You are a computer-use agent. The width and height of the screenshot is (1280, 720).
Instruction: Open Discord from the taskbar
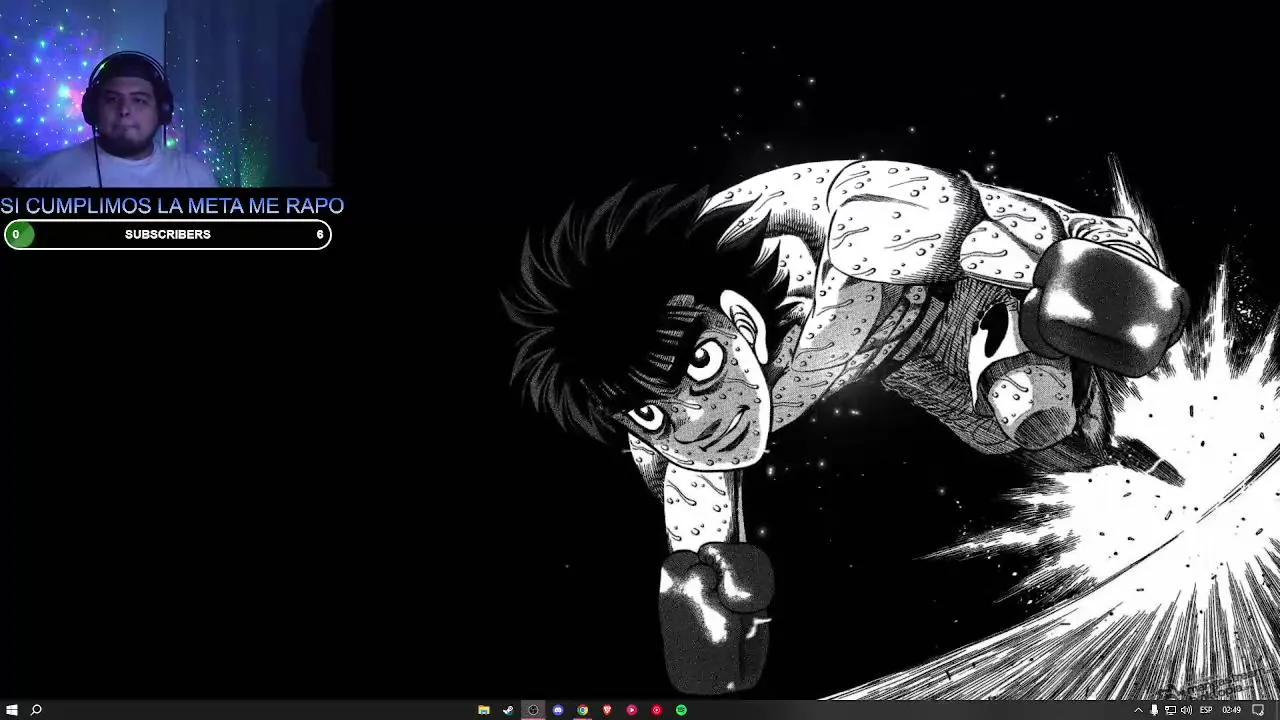(x=558, y=710)
